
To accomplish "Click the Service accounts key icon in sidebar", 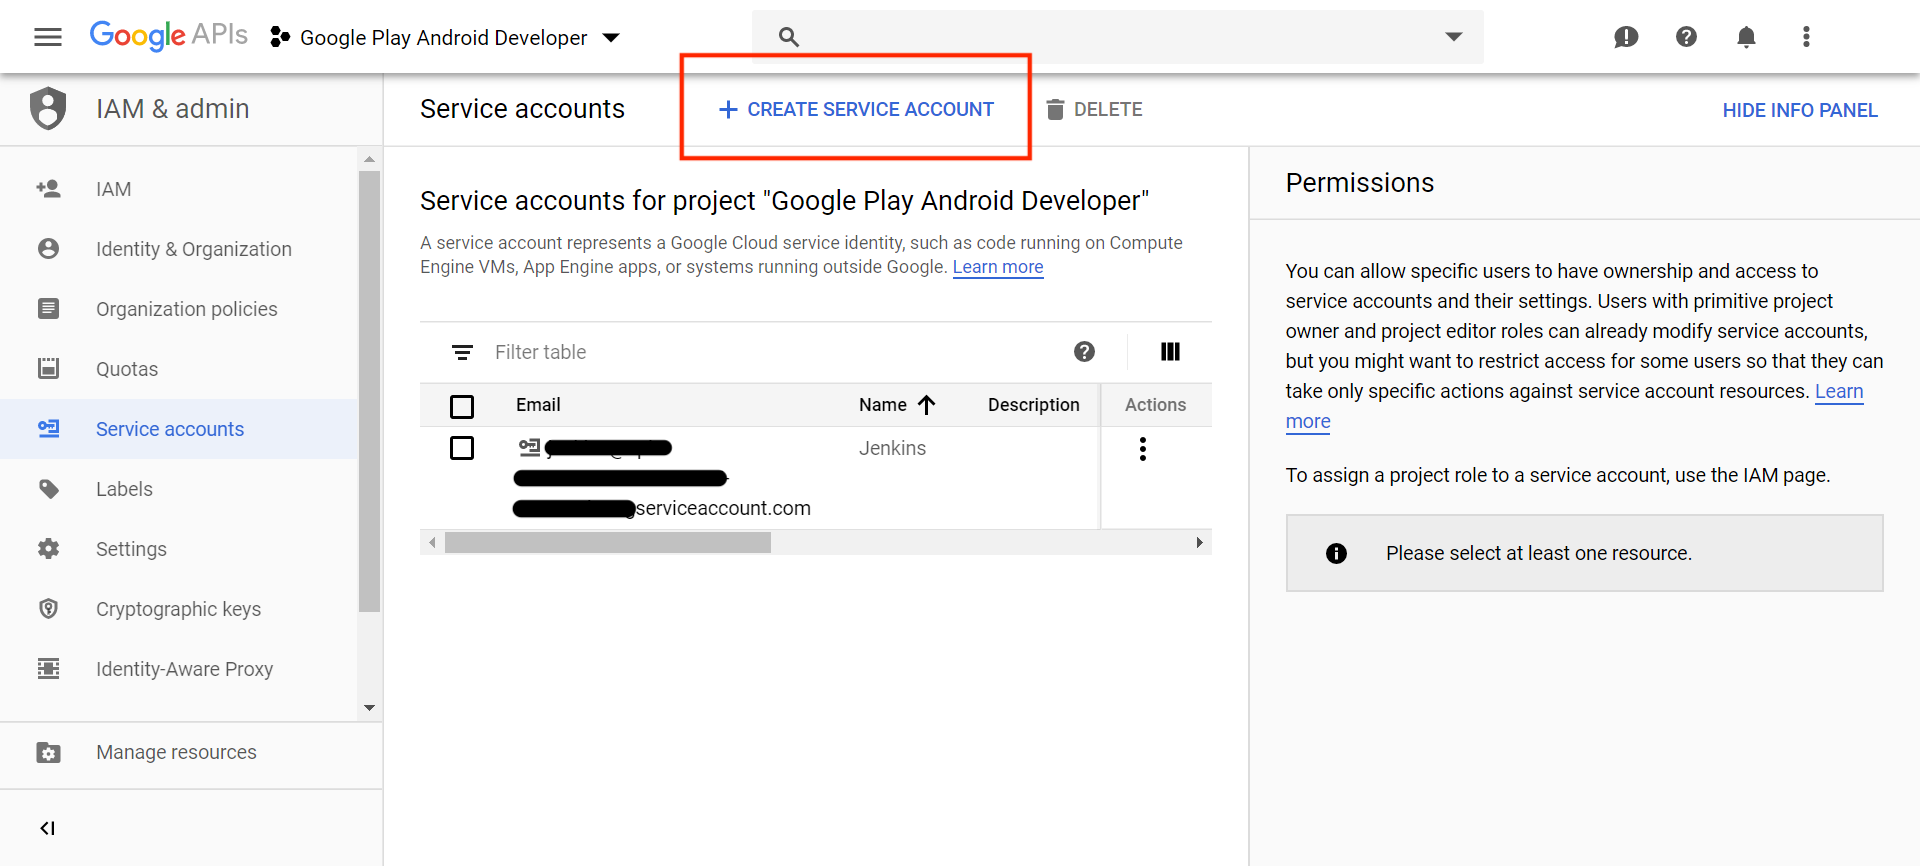I will tap(48, 428).
